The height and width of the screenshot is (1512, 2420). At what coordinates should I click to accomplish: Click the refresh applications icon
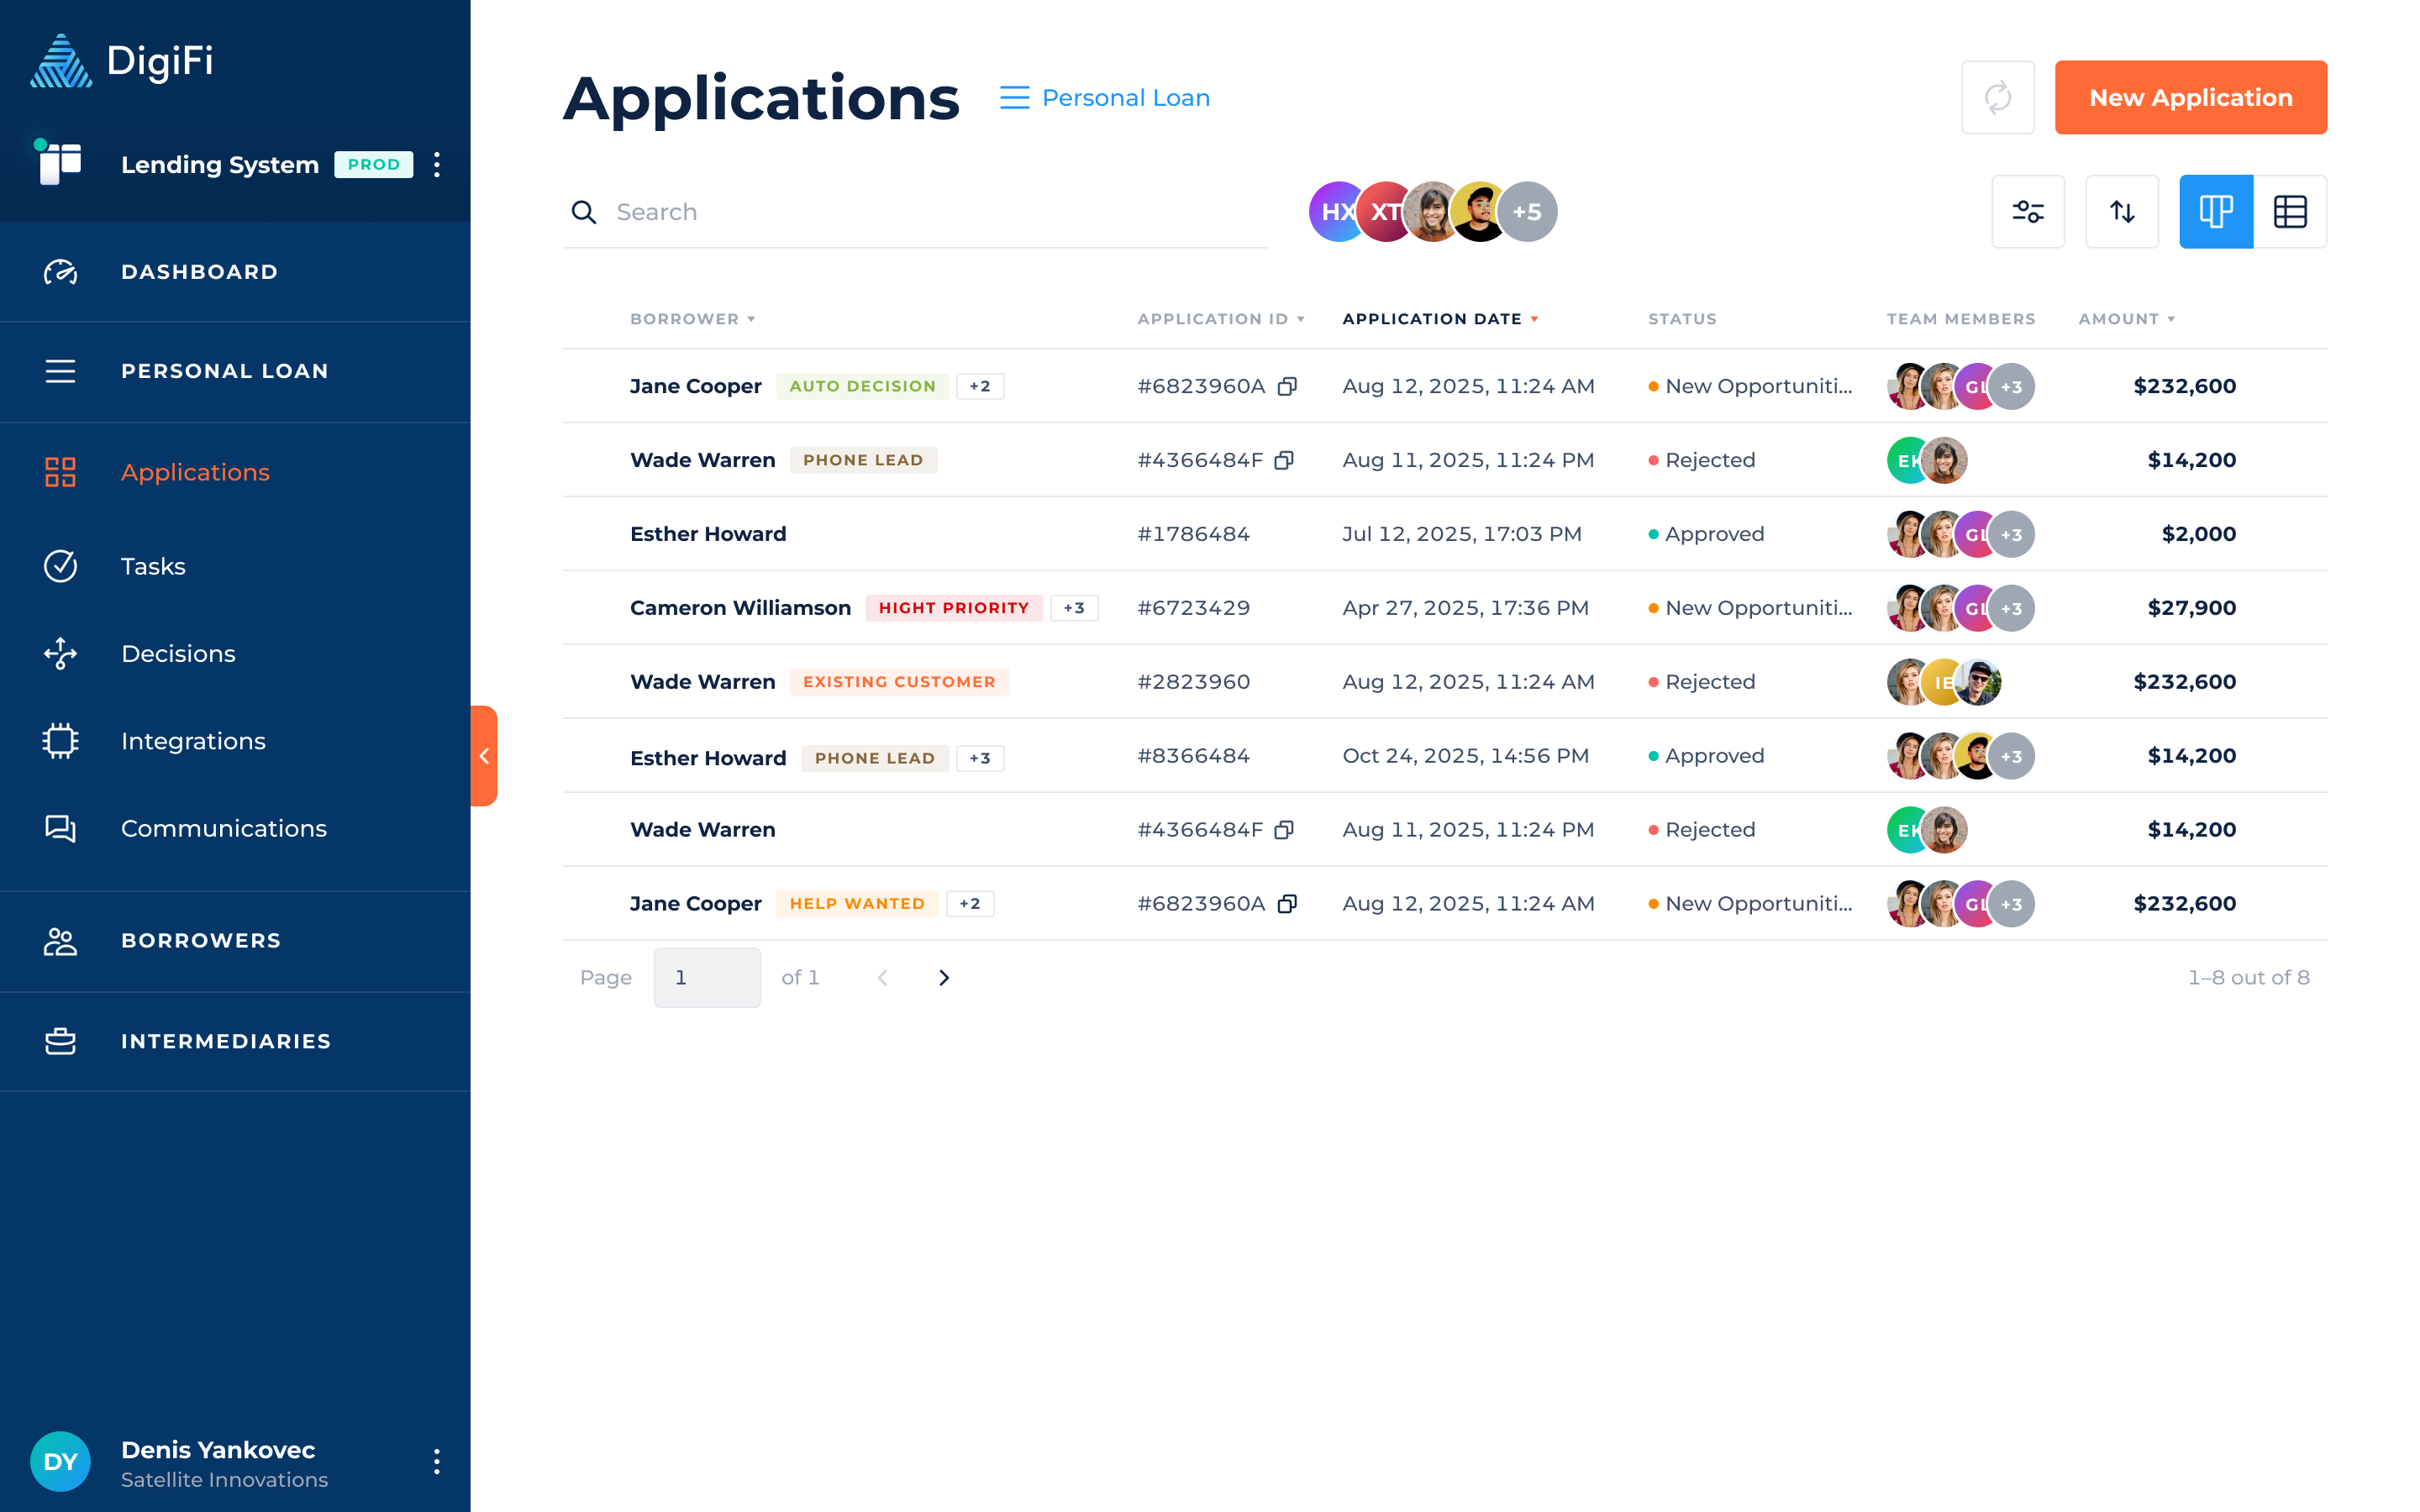[x=1997, y=97]
